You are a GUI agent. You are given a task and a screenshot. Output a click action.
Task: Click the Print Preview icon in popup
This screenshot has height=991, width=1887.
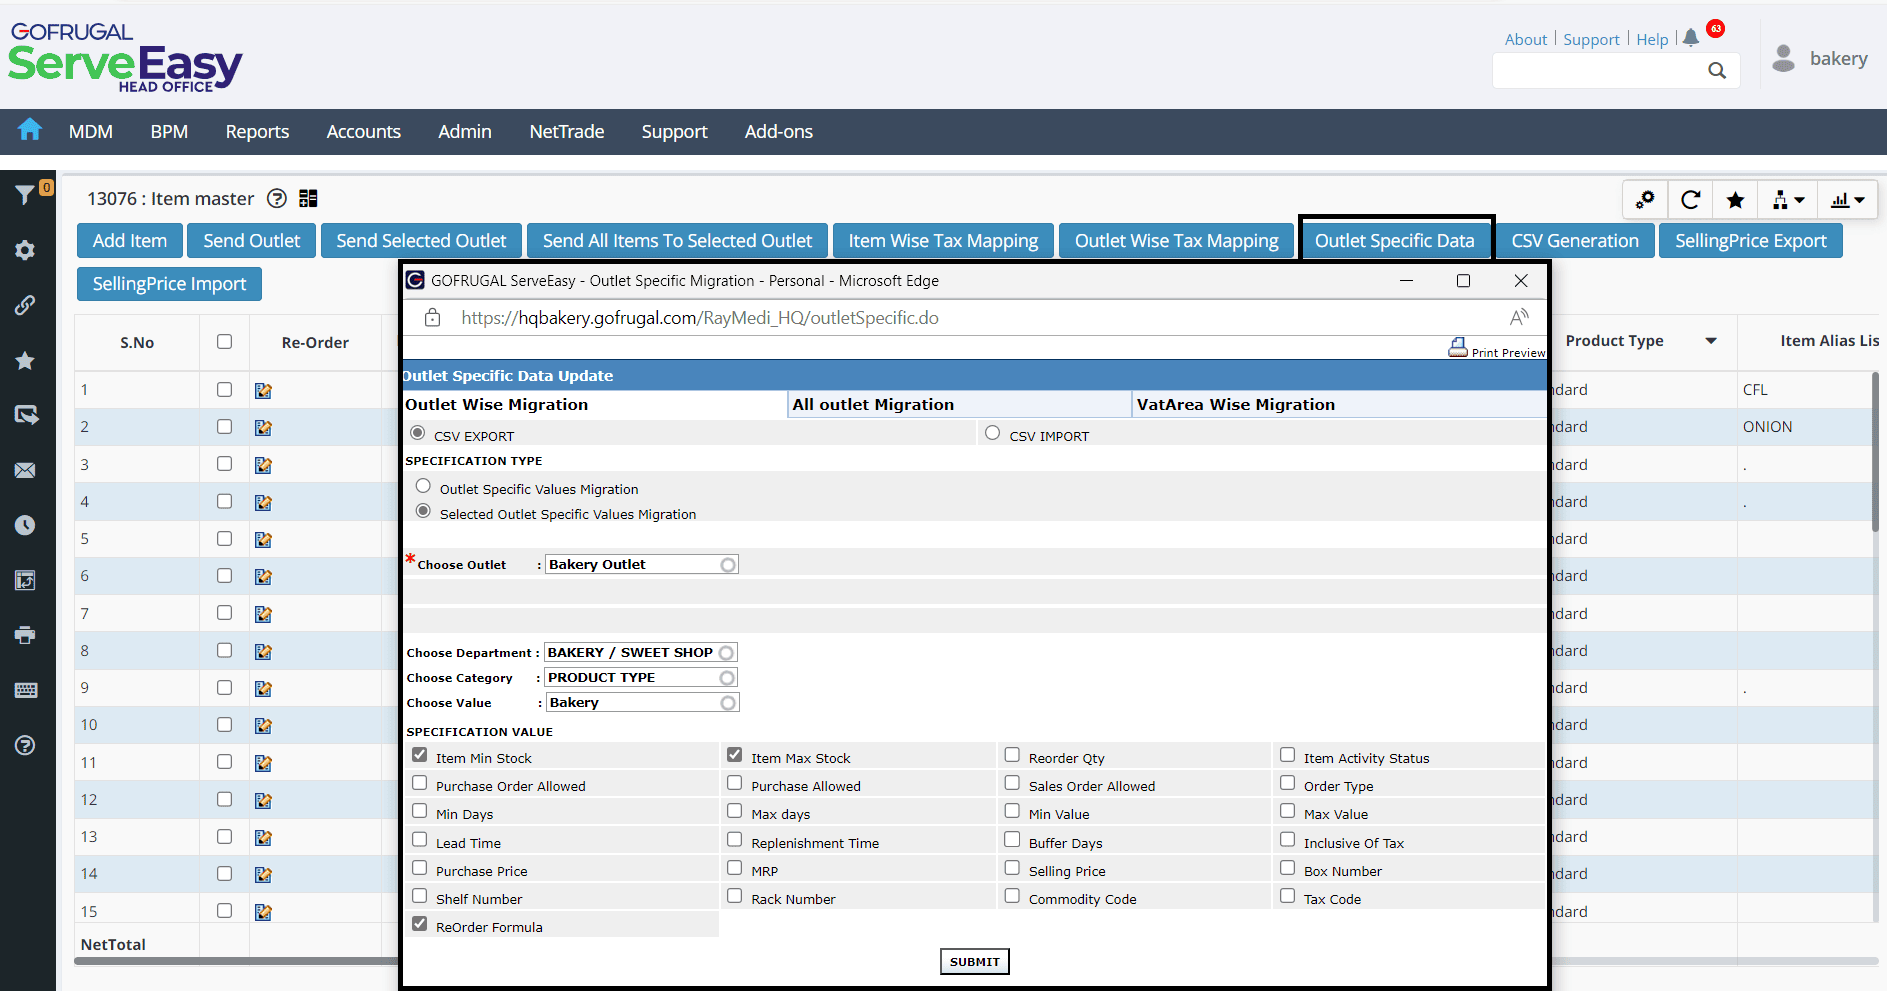(1458, 347)
